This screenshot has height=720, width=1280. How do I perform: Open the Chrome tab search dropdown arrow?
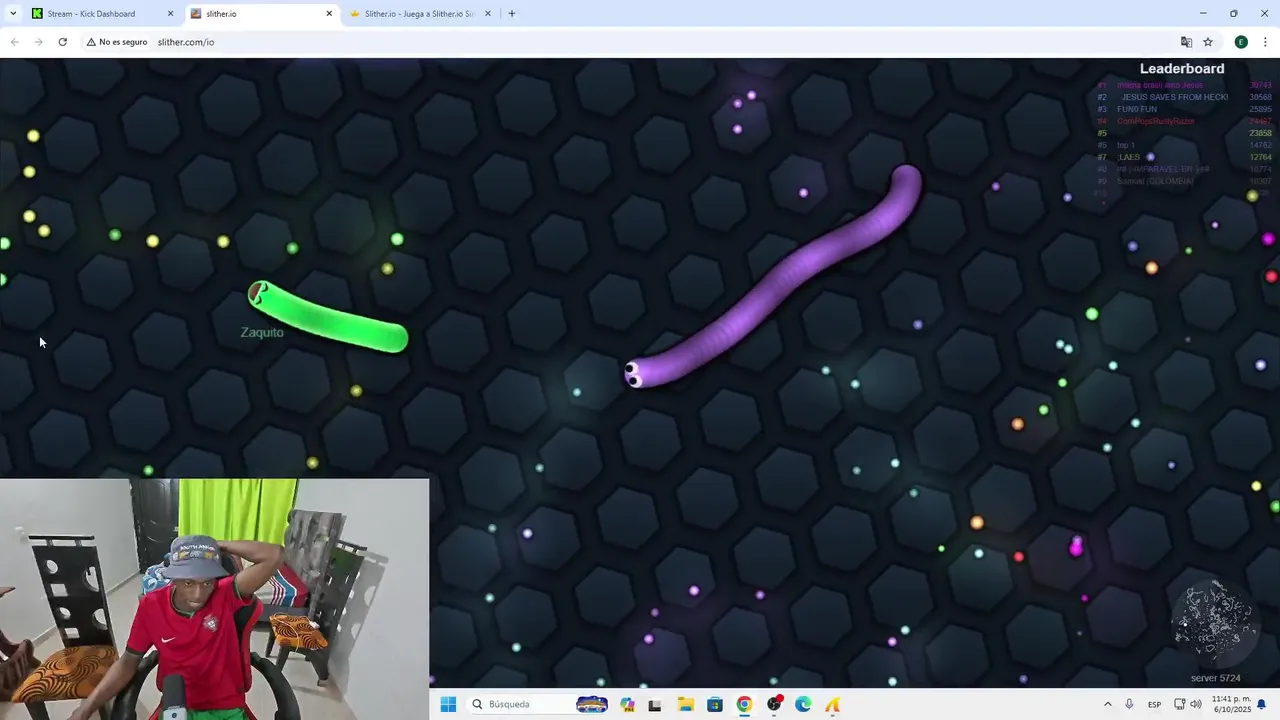coord(12,14)
